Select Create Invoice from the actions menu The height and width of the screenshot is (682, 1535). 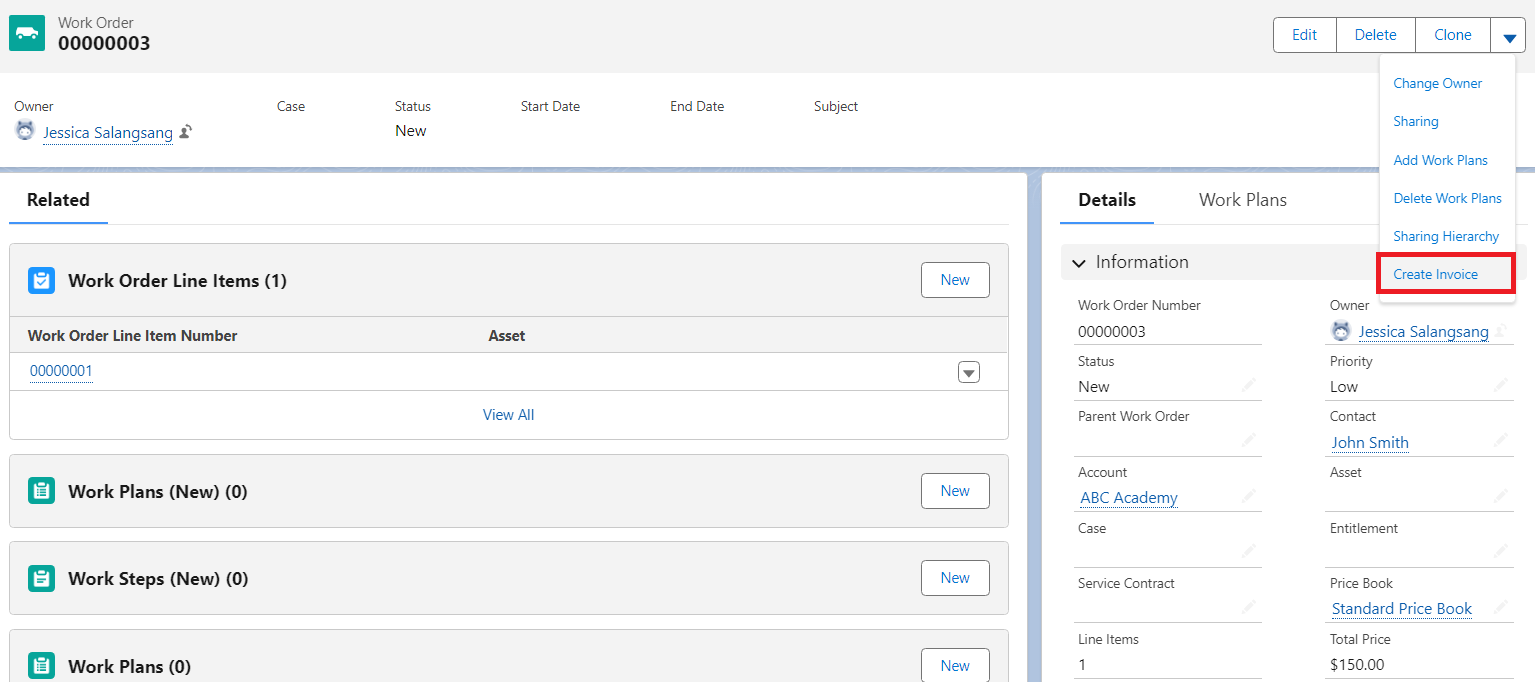point(1435,274)
